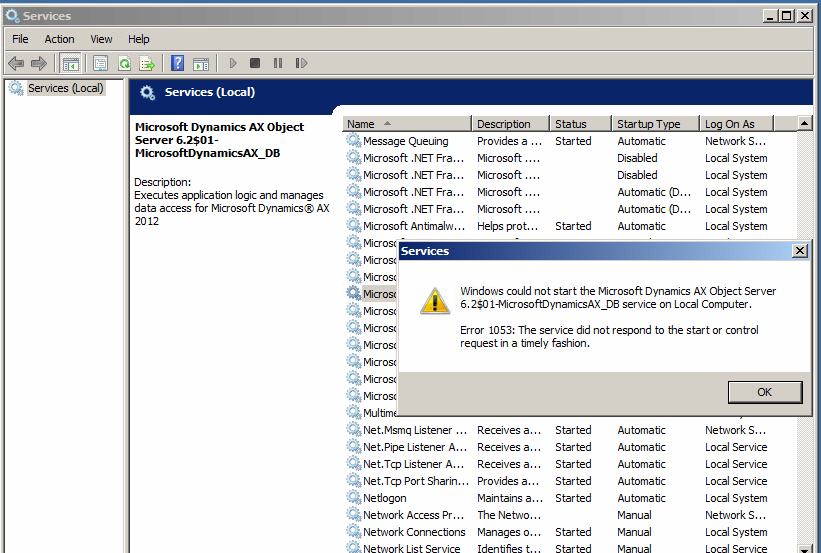
Task: Click the gear icon beside Net.Pipe Listener
Action: coord(353,446)
